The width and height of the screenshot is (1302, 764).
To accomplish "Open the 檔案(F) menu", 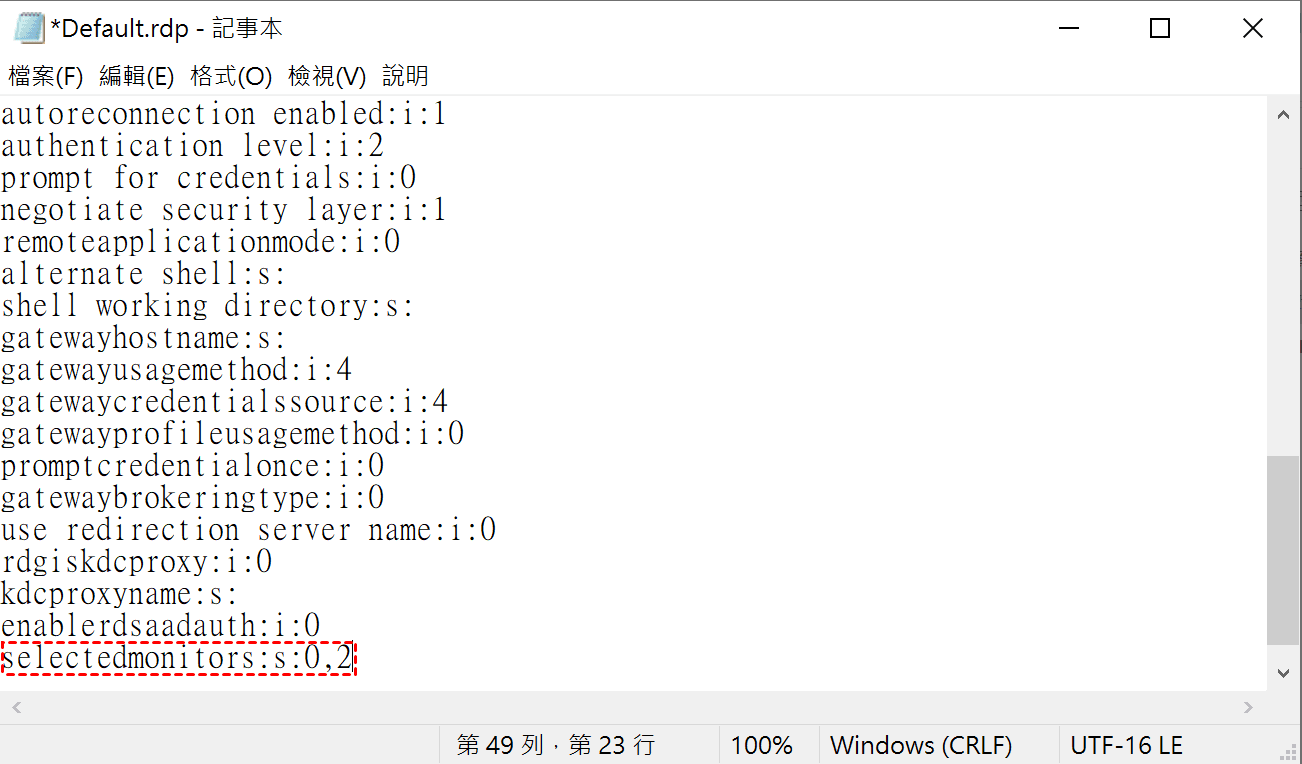I will [x=45, y=76].
